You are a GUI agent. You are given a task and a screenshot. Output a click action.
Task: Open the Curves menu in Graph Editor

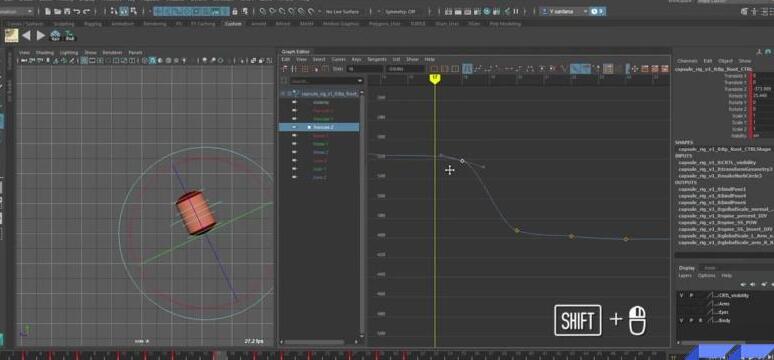(x=338, y=59)
